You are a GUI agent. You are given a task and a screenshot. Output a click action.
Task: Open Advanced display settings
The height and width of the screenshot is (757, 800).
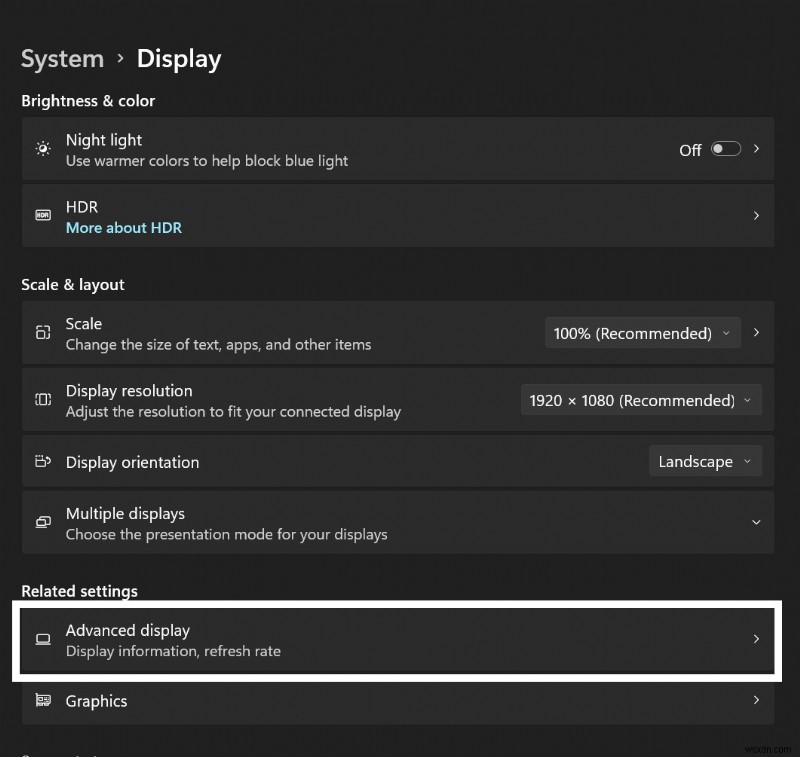point(400,639)
